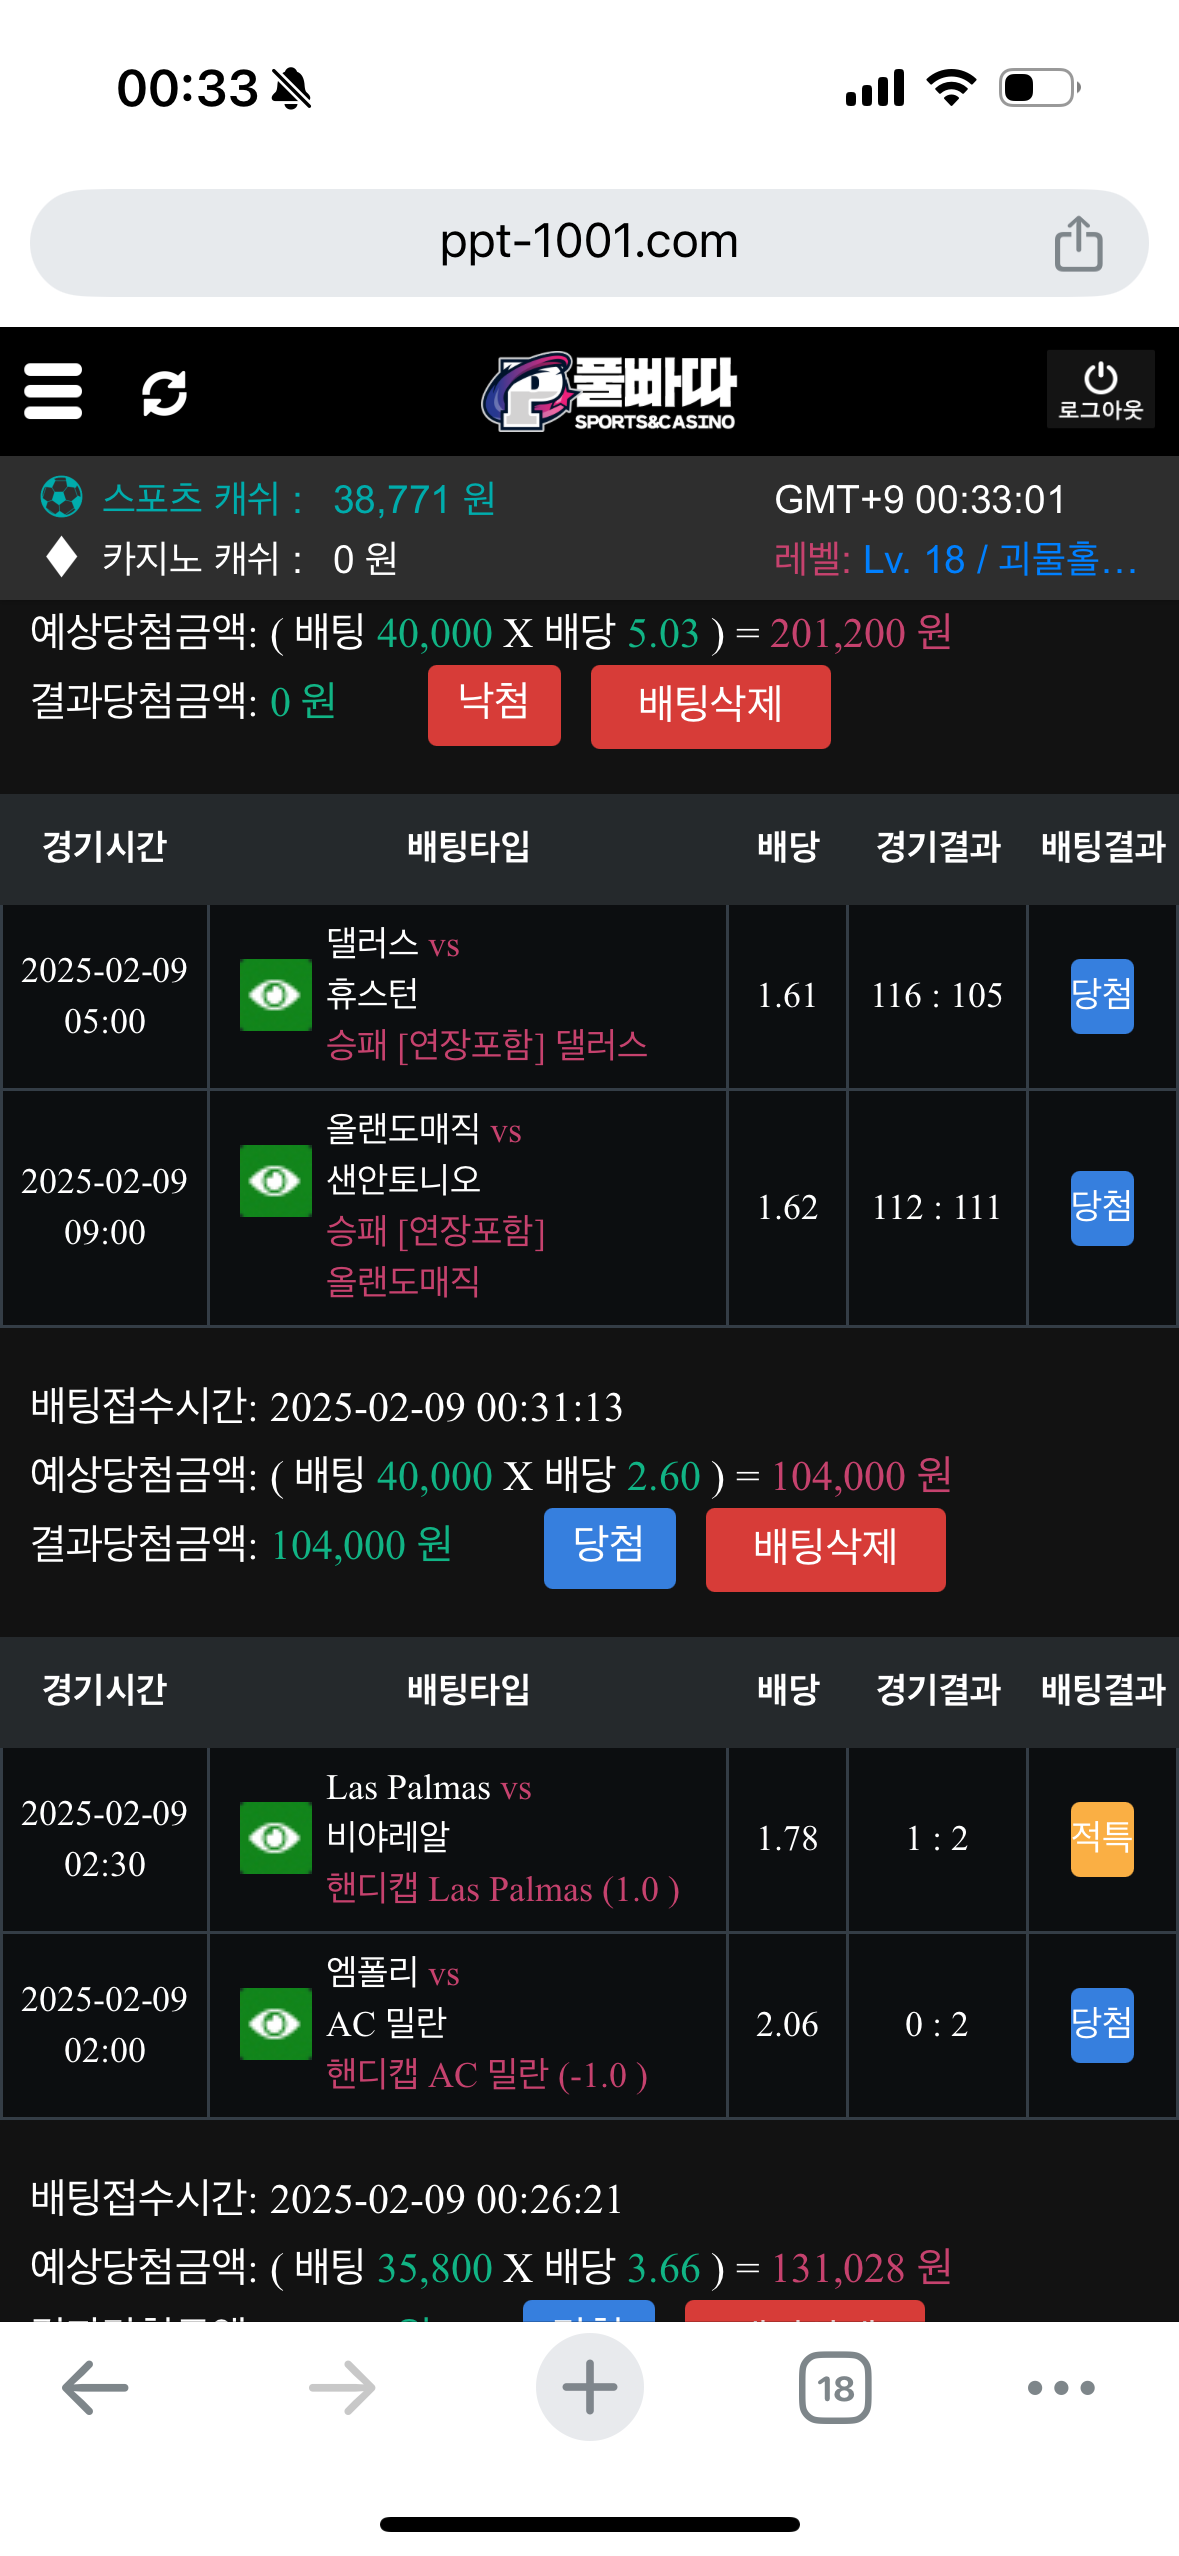Delete the bet with 5.03 odds

point(710,706)
